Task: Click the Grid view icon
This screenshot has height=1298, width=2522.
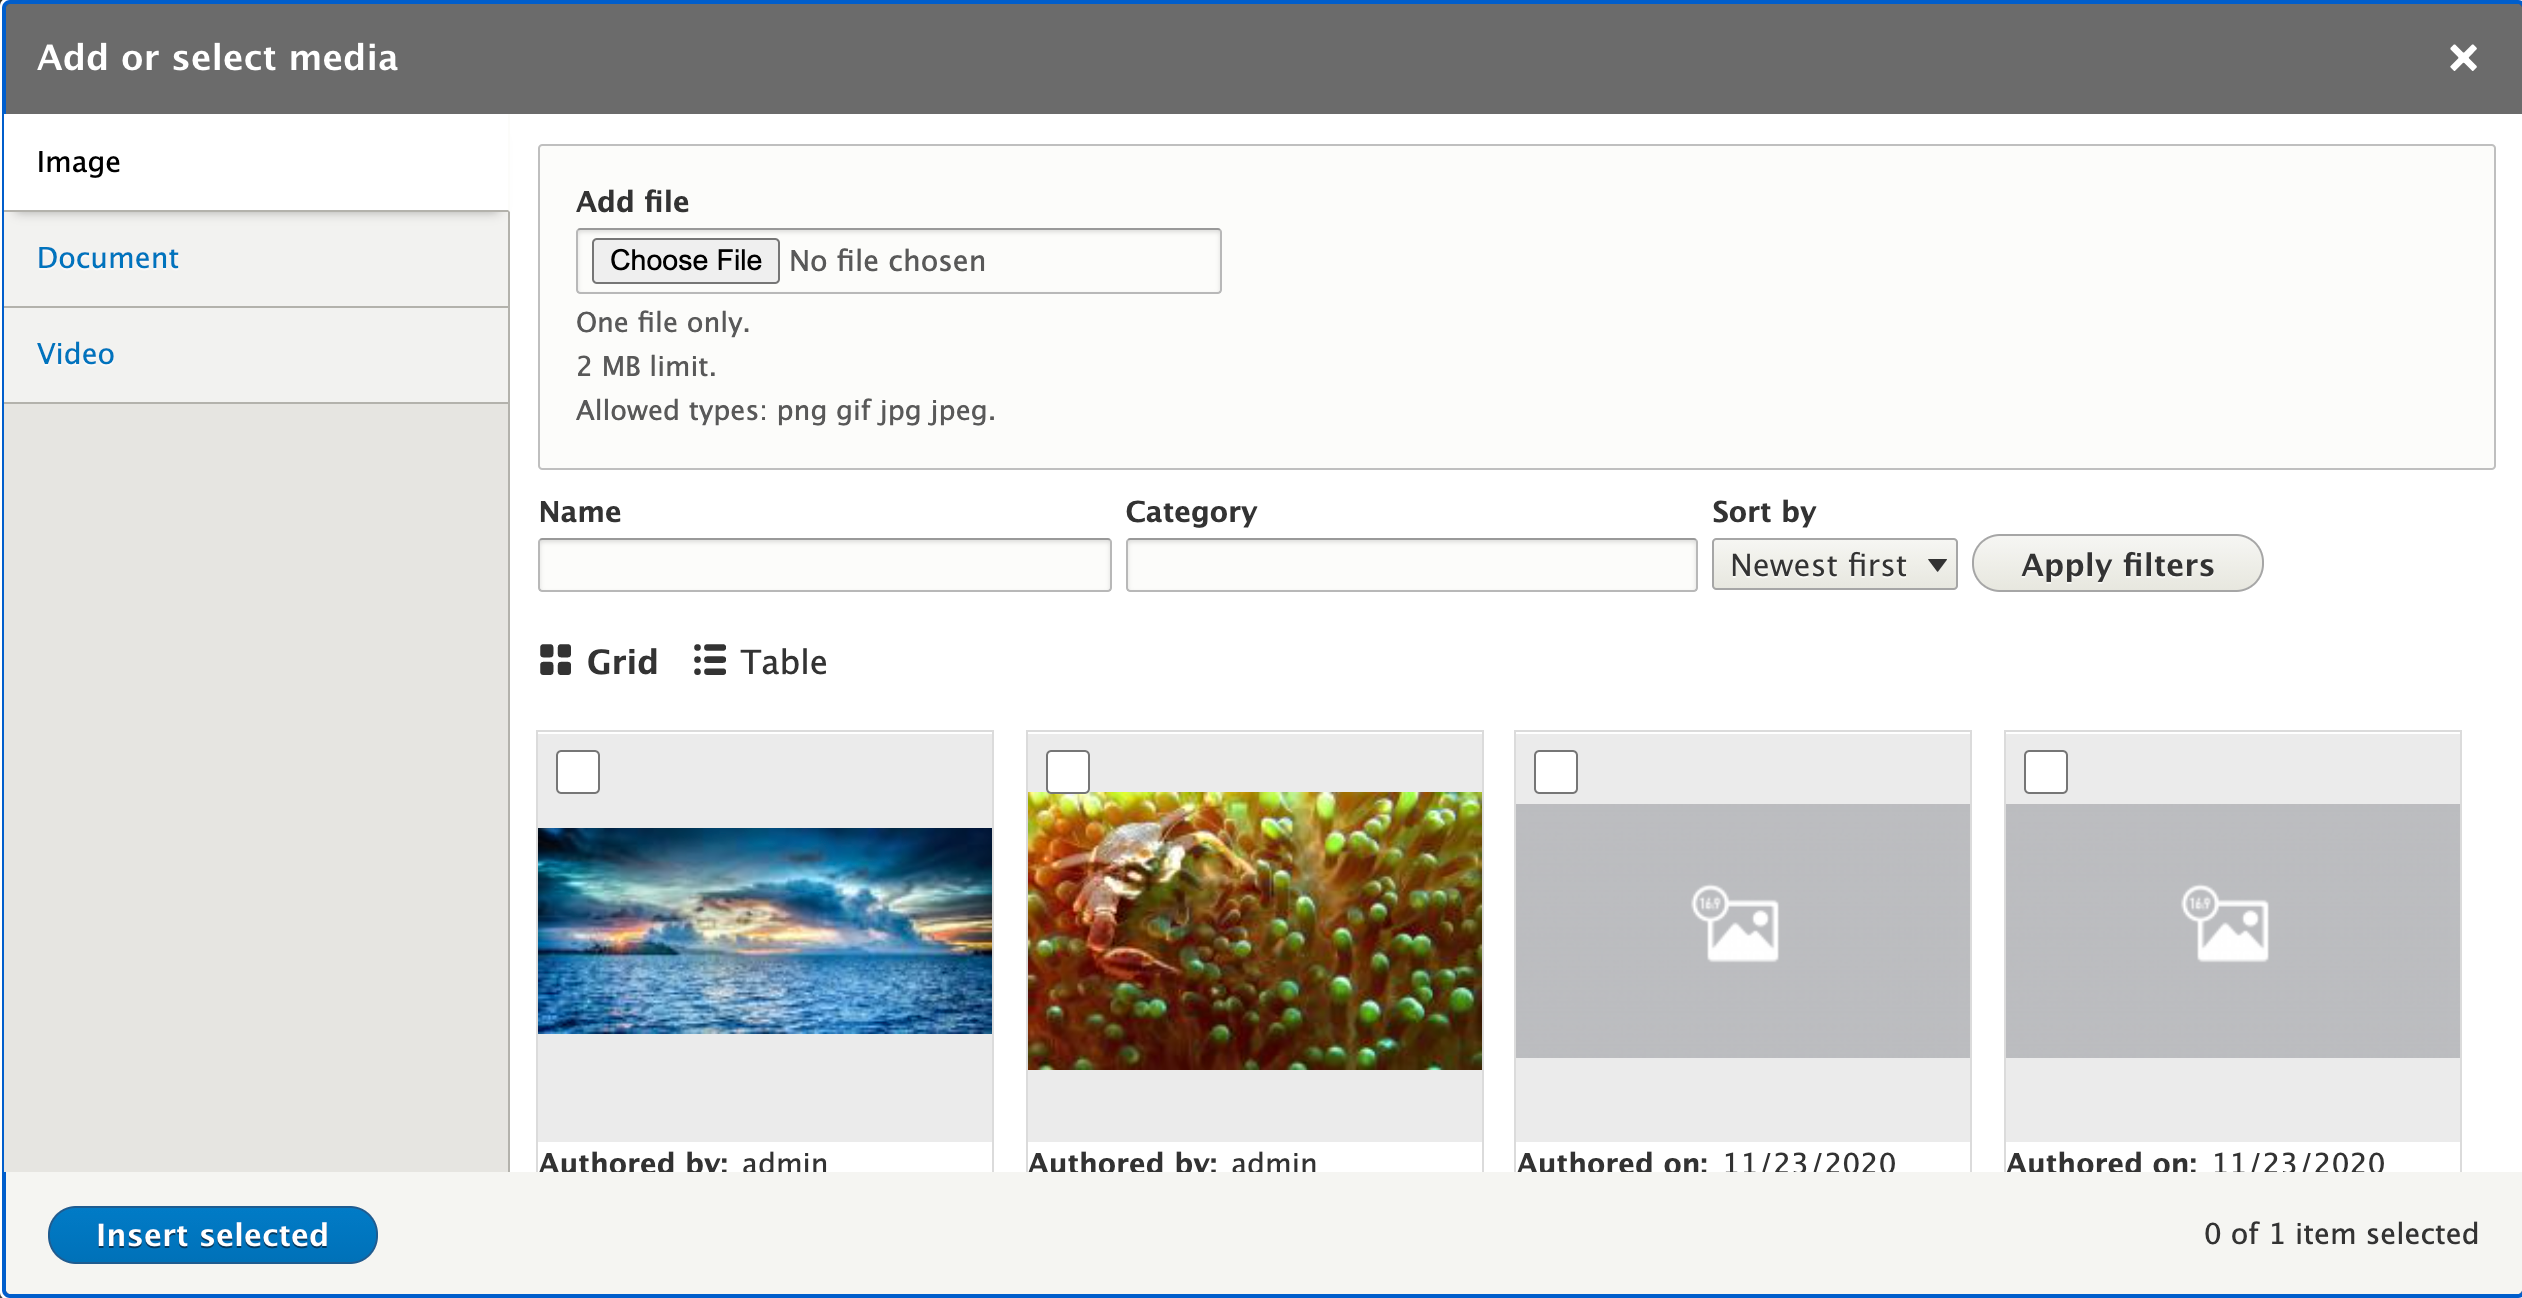Action: (555, 660)
